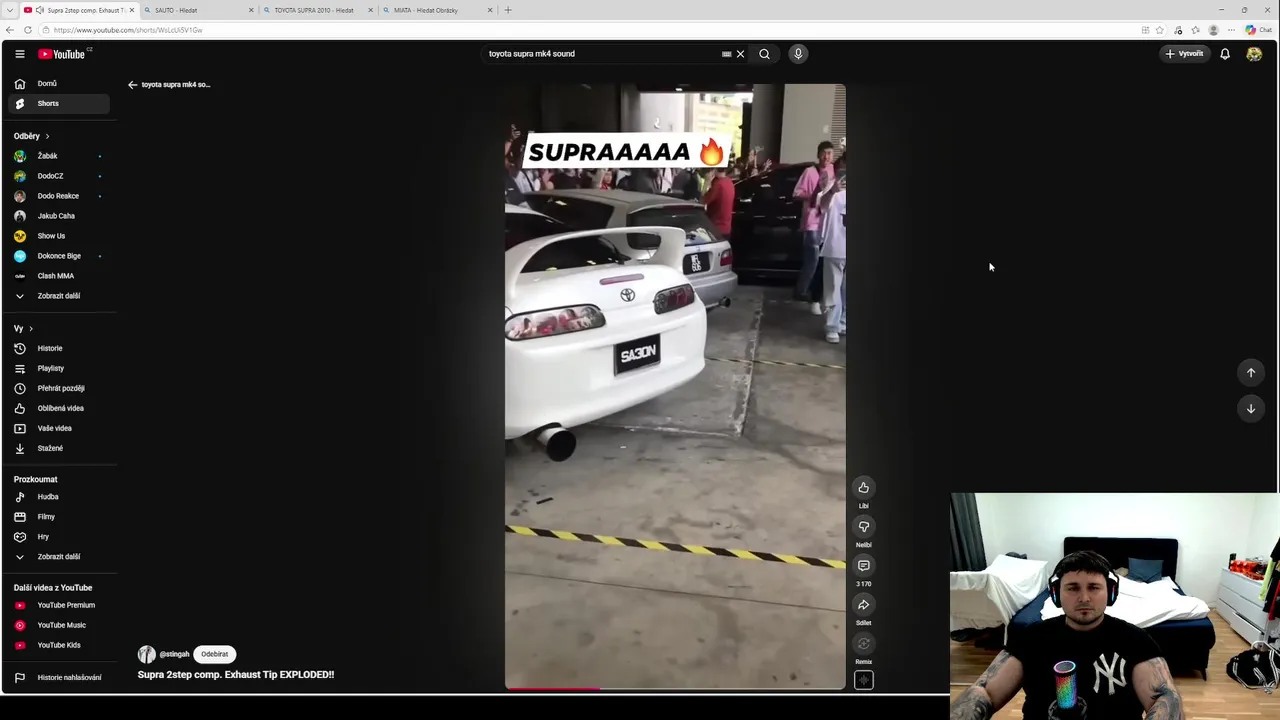Open Historie watch history

pyautogui.click(x=59, y=348)
